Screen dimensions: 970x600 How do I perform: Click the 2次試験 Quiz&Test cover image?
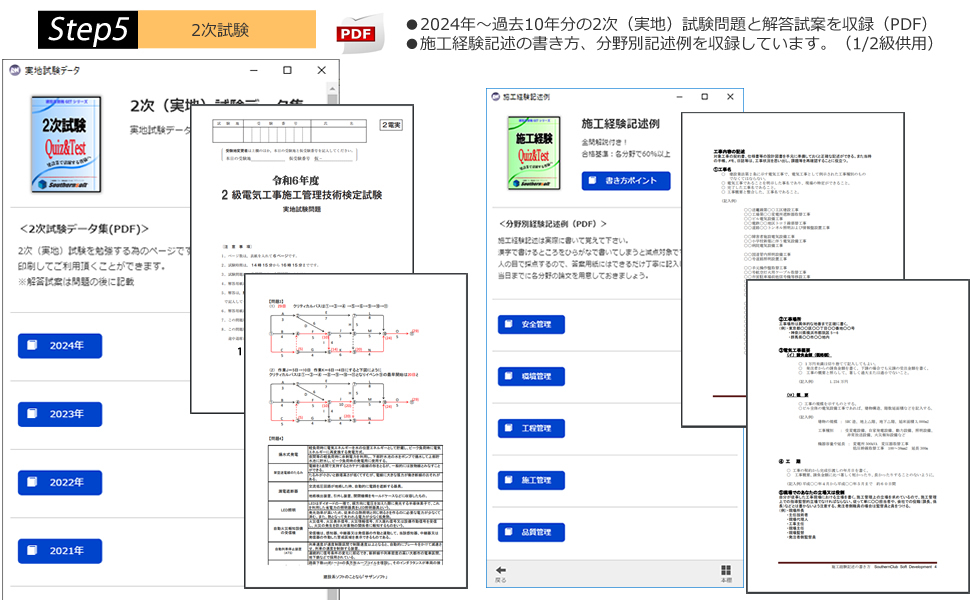click(66, 144)
